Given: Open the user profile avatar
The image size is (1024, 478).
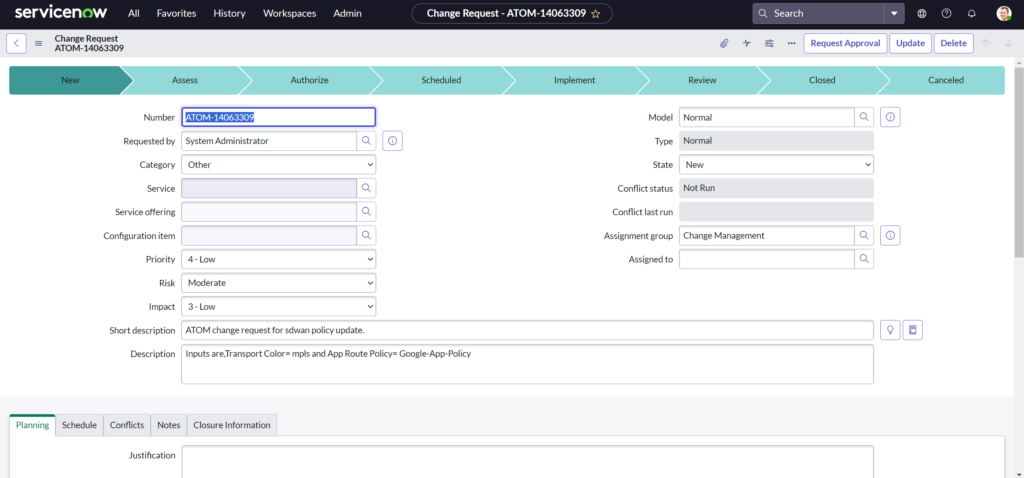Looking at the screenshot, I should tap(1004, 14).
